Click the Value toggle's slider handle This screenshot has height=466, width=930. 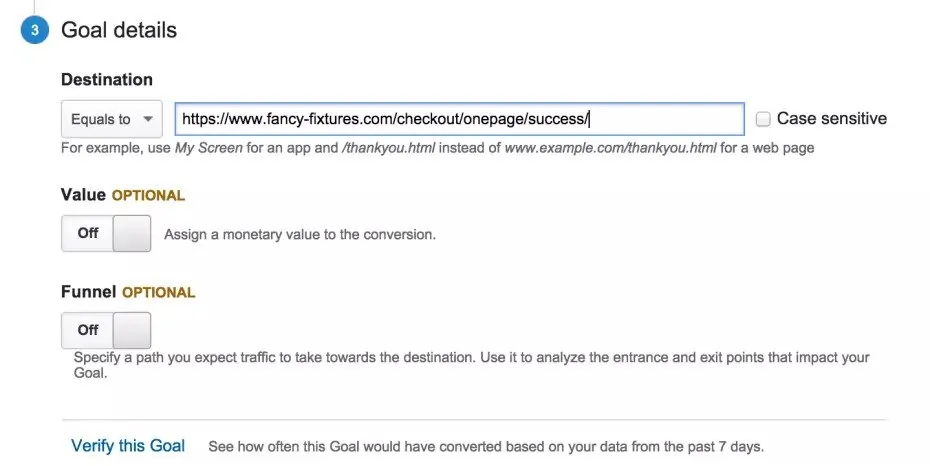coord(132,233)
